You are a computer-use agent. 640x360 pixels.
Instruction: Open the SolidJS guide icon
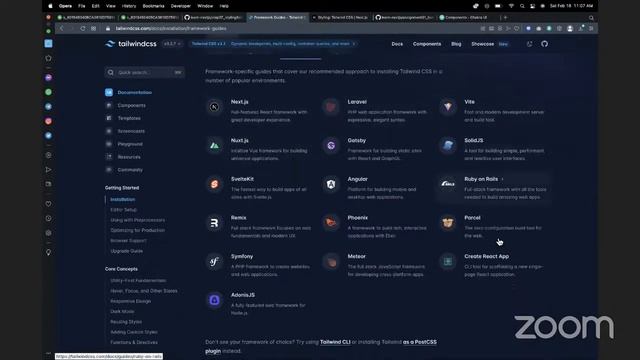[448, 145]
